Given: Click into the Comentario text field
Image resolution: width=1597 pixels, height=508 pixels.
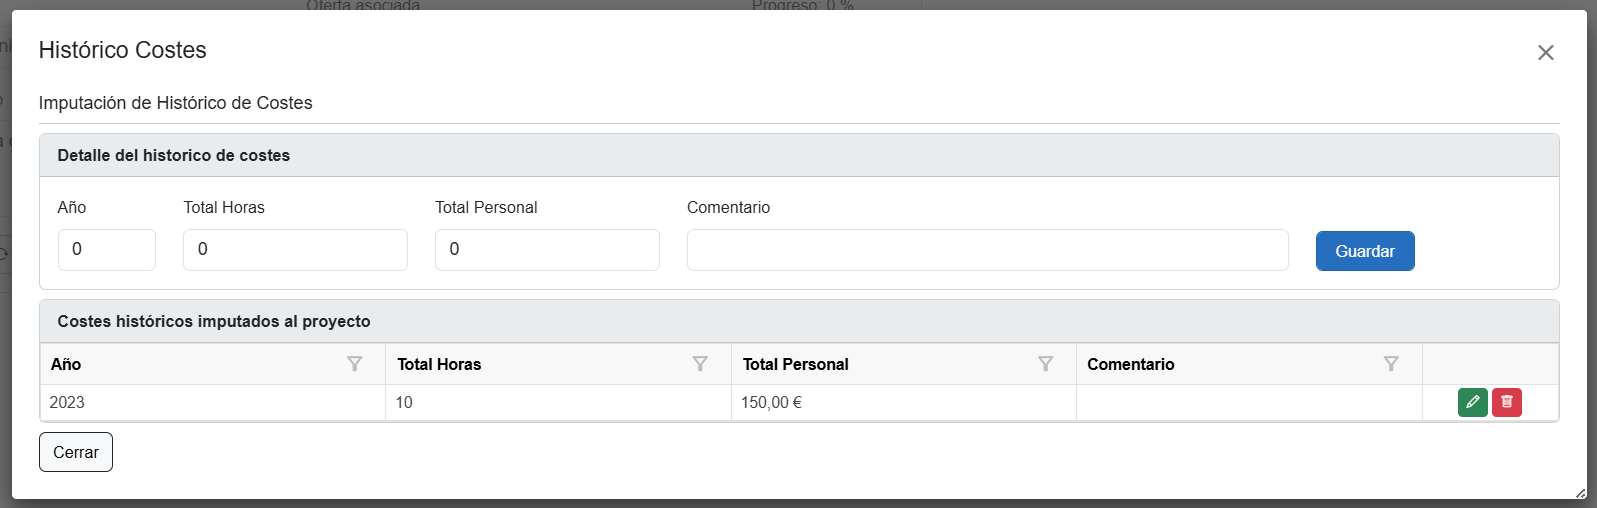Looking at the screenshot, I should coord(987,250).
